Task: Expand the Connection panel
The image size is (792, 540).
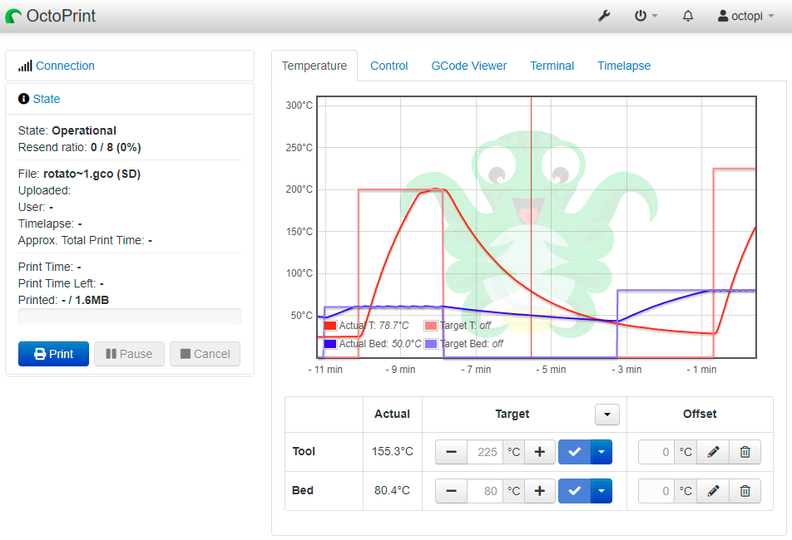Action: (x=65, y=66)
